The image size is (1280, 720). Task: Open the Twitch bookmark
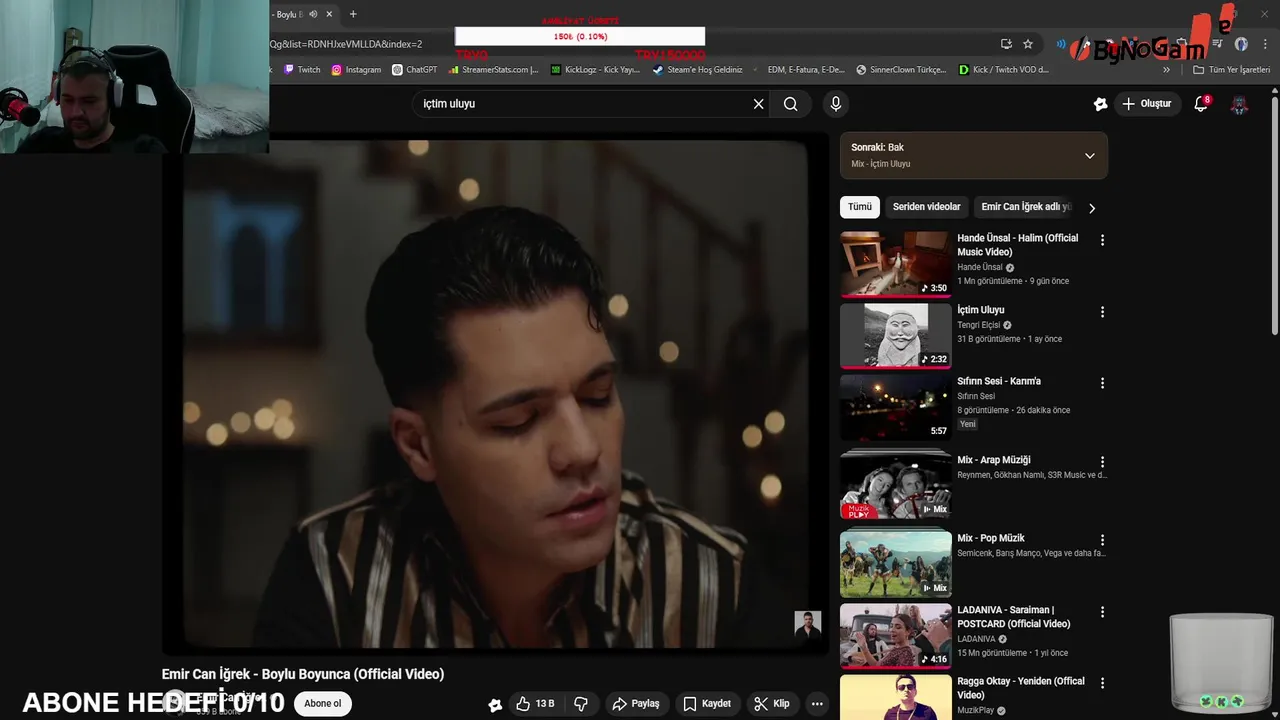(x=302, y=70)
